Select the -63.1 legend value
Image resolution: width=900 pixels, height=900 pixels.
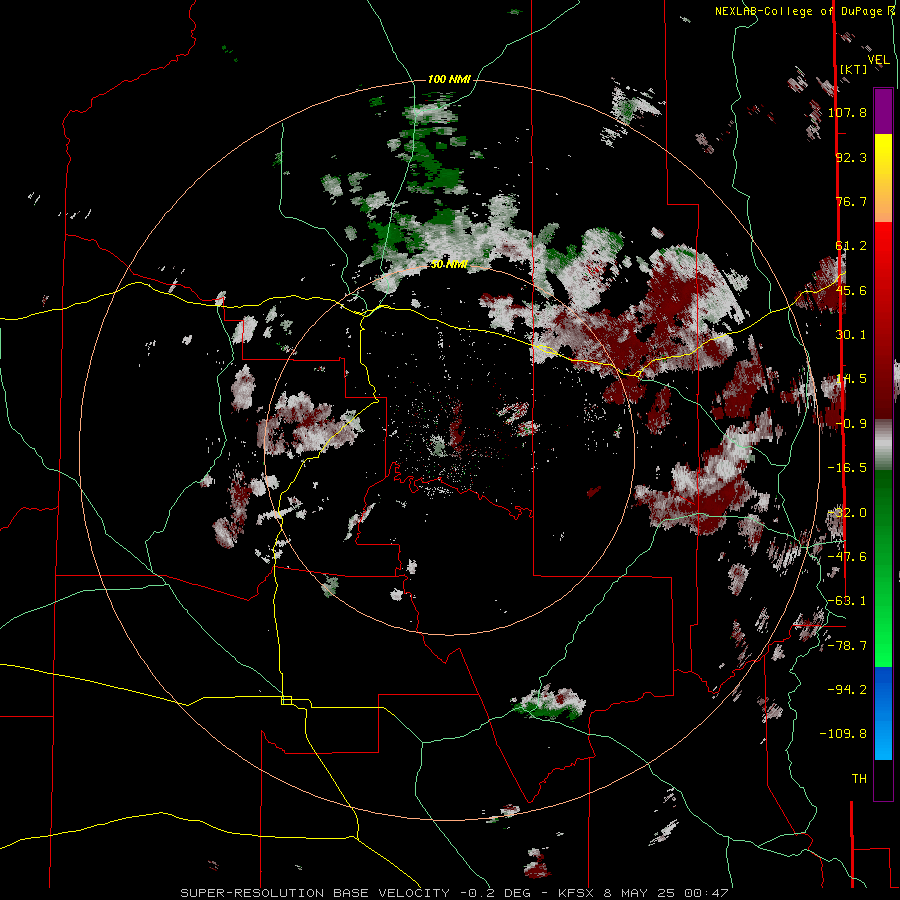848,601
